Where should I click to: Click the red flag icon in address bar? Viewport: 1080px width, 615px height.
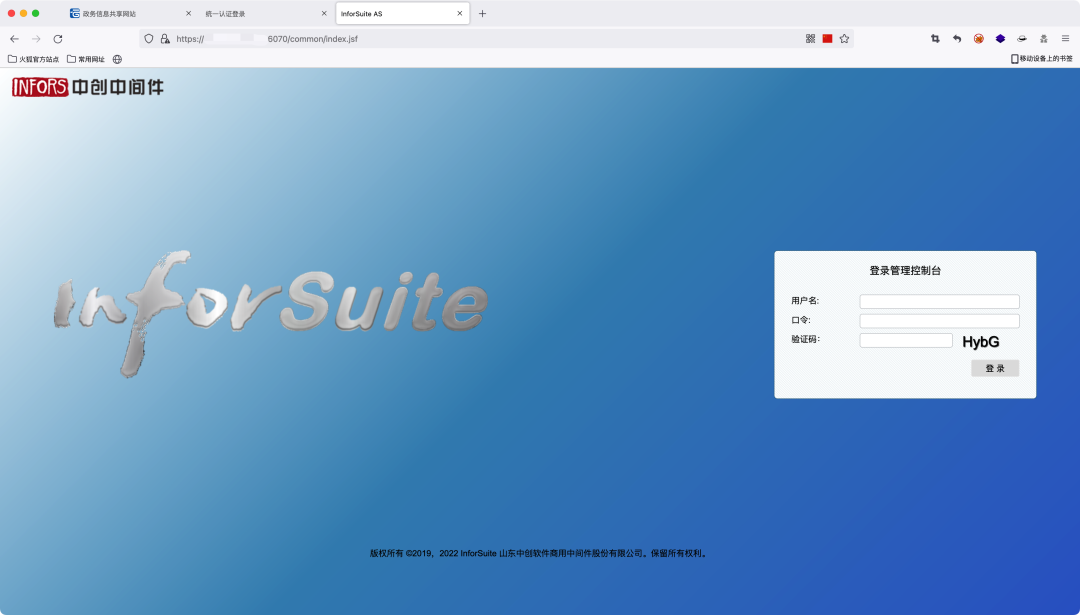point(827,39)
